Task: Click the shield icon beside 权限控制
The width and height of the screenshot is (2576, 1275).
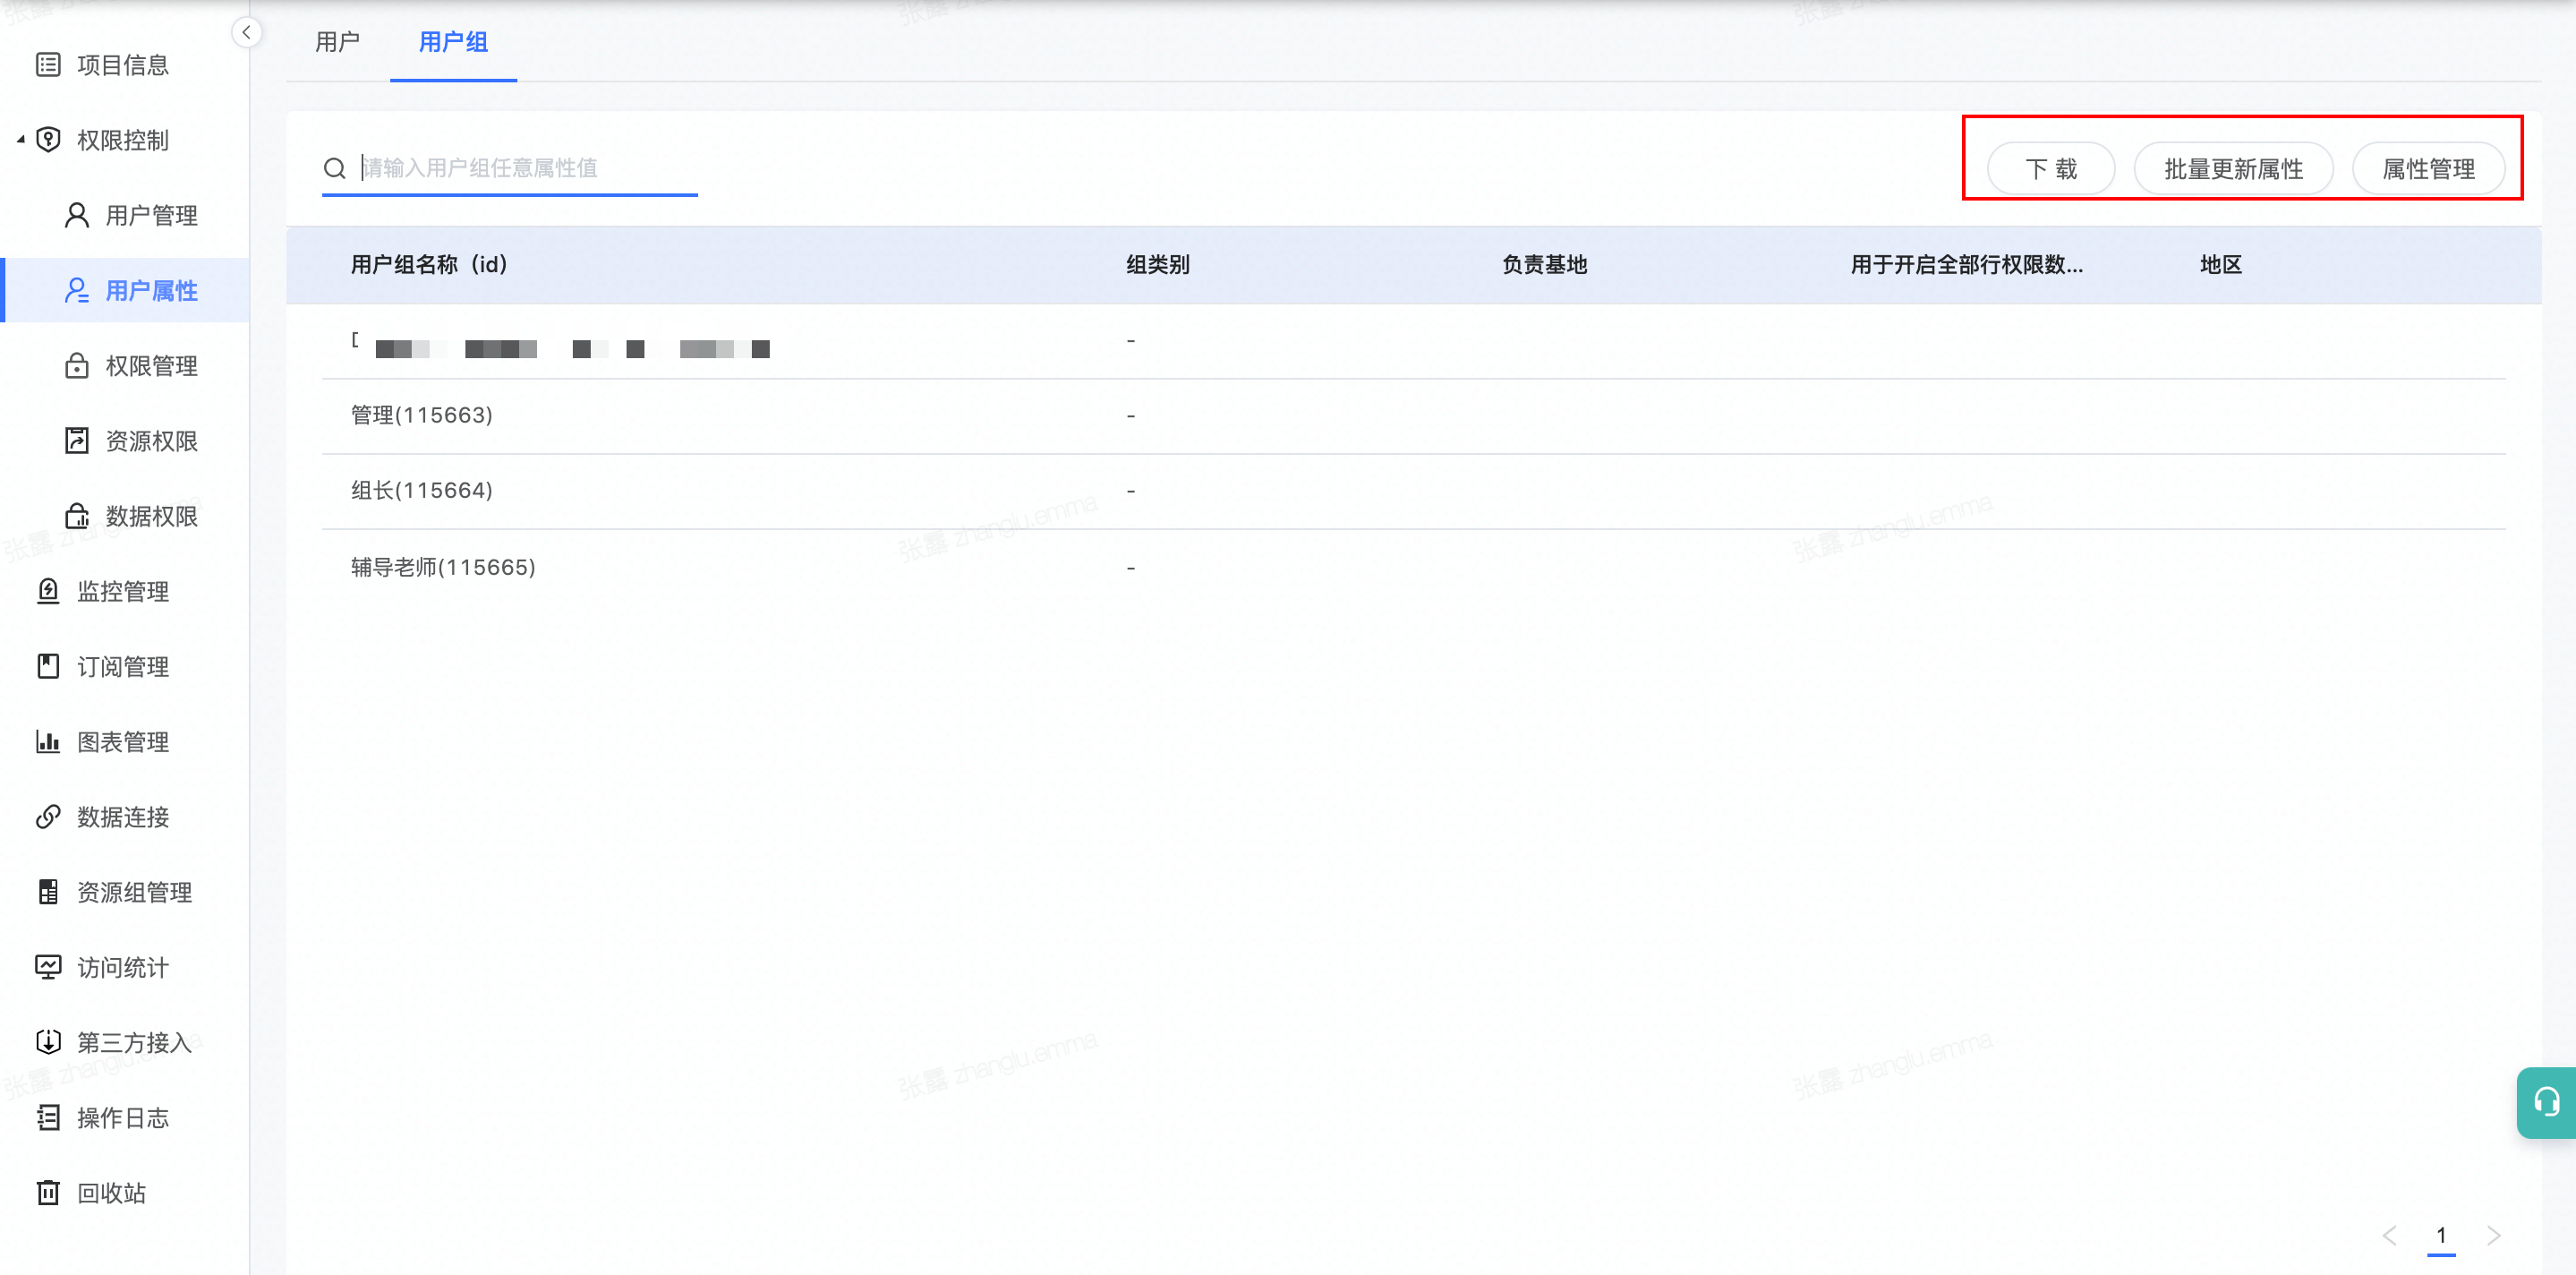Action: click(48, 140)
